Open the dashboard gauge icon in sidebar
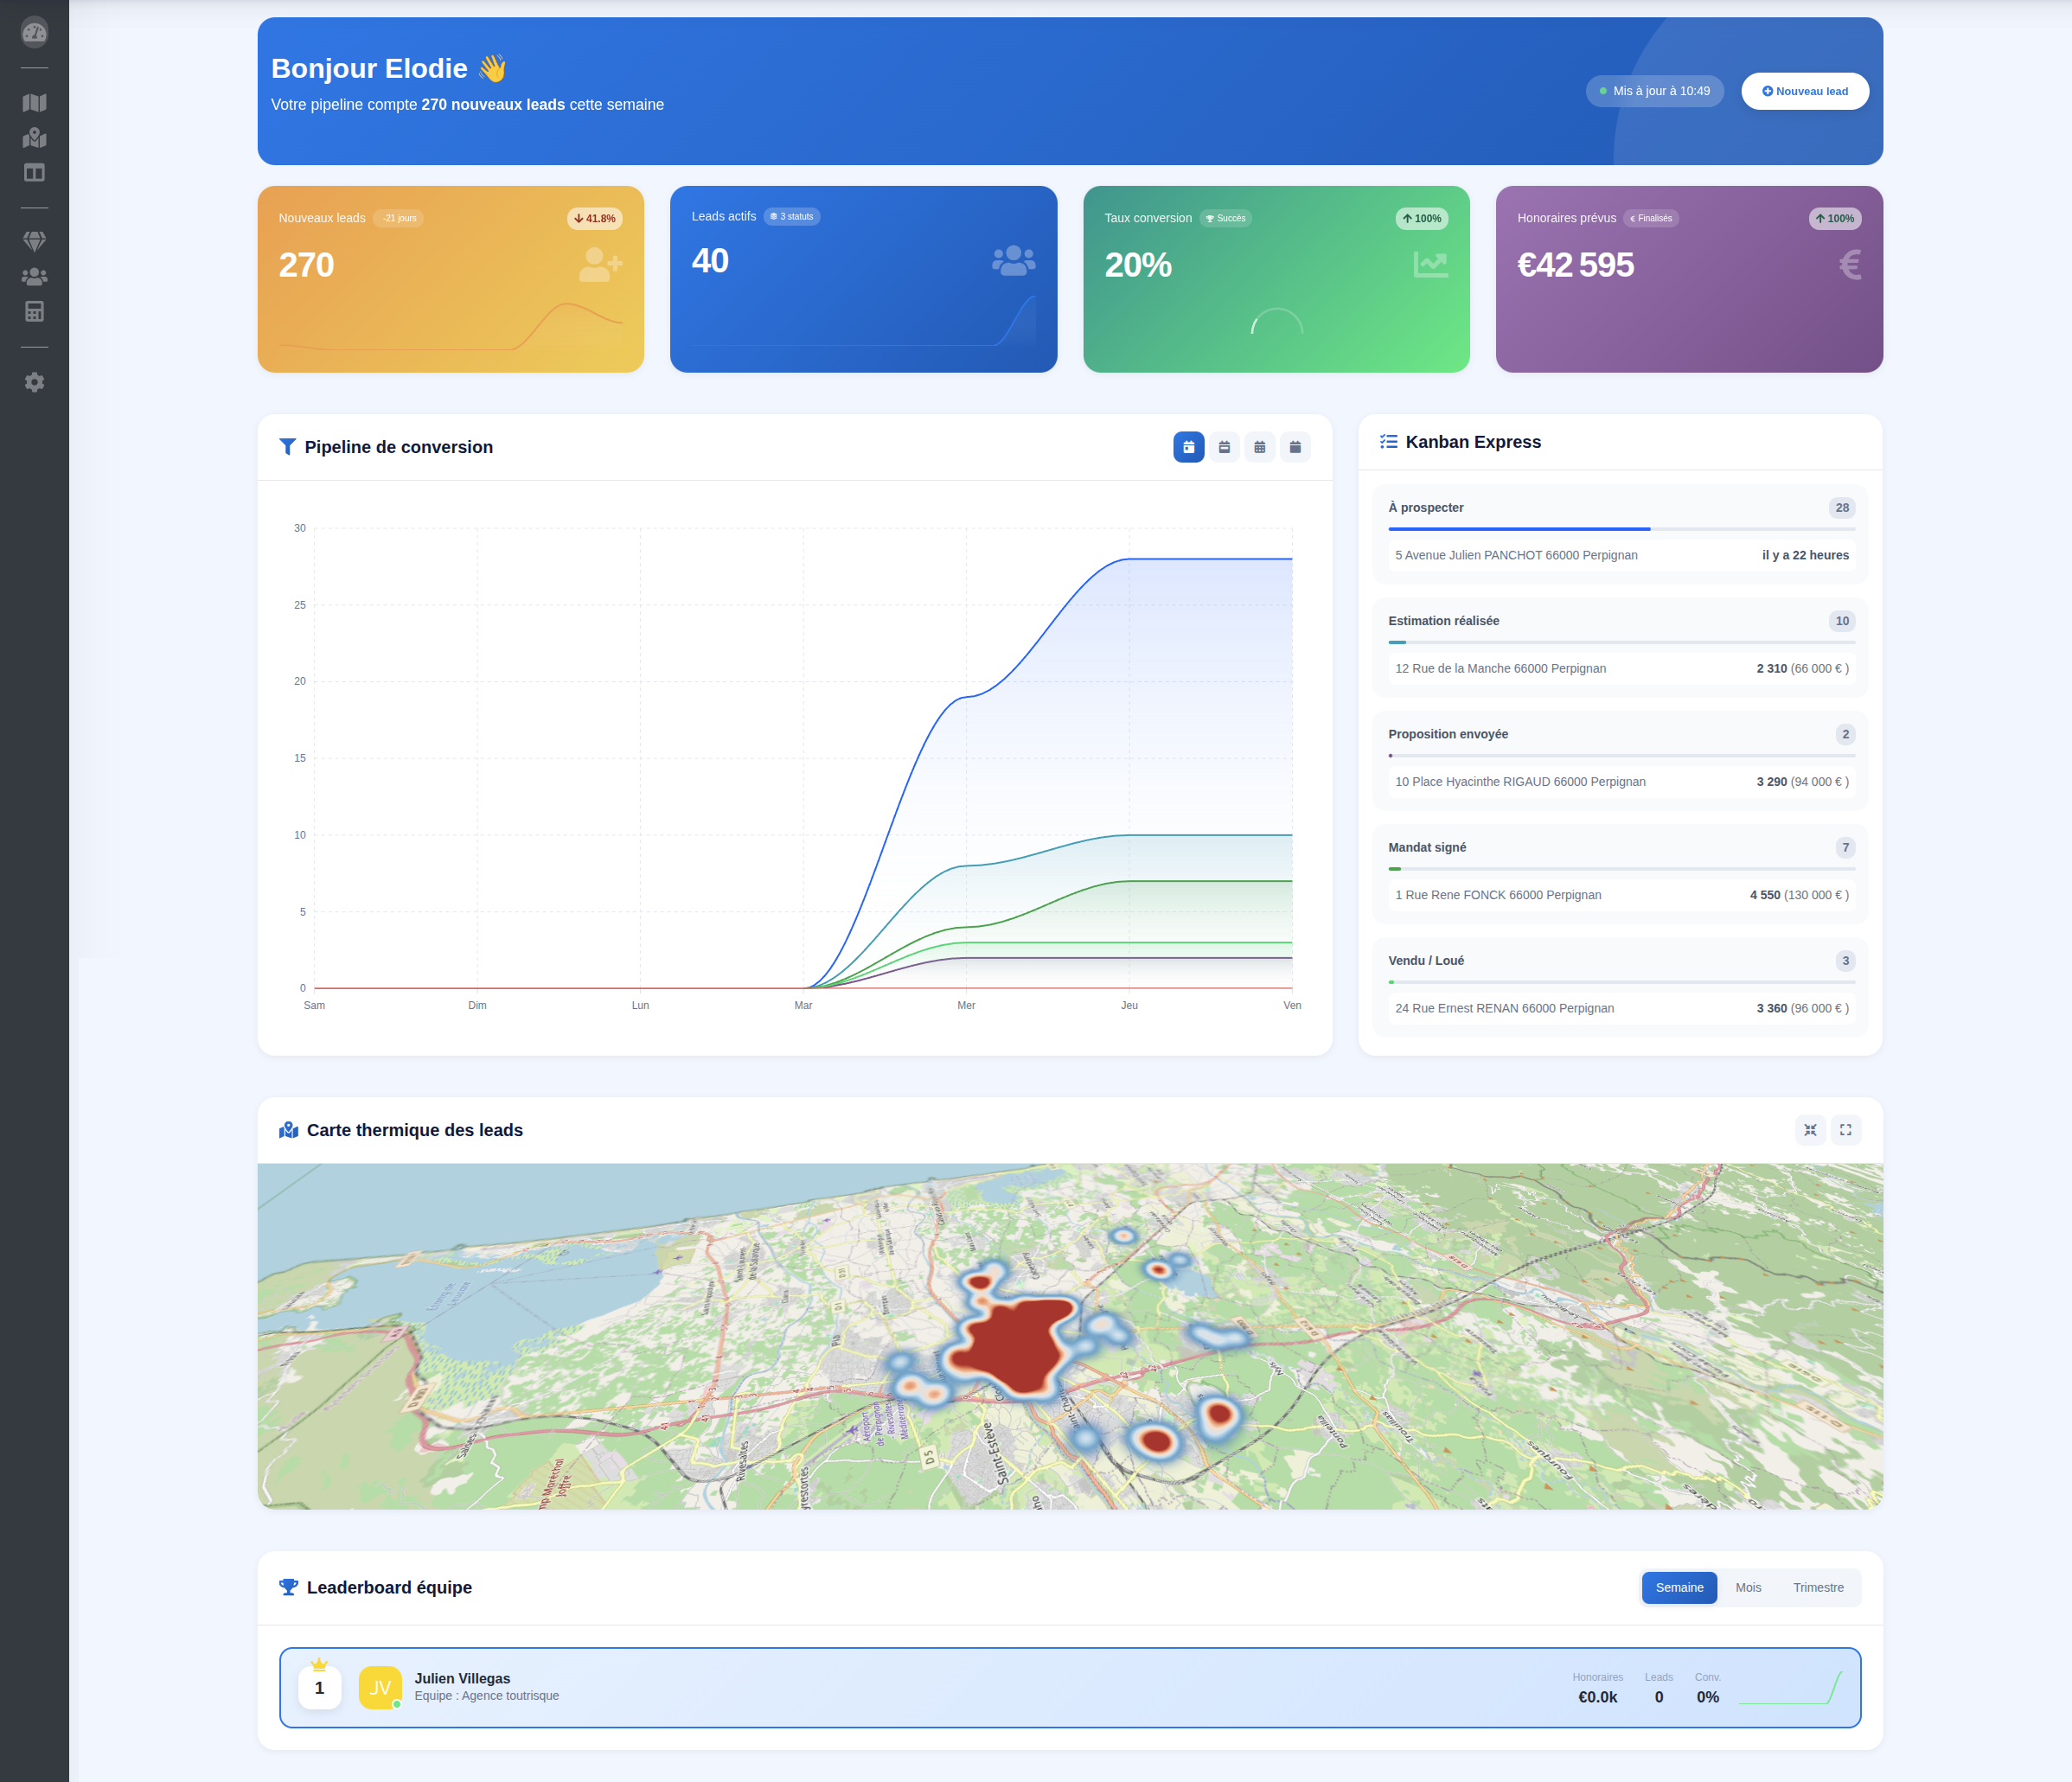 pos(34,33)
